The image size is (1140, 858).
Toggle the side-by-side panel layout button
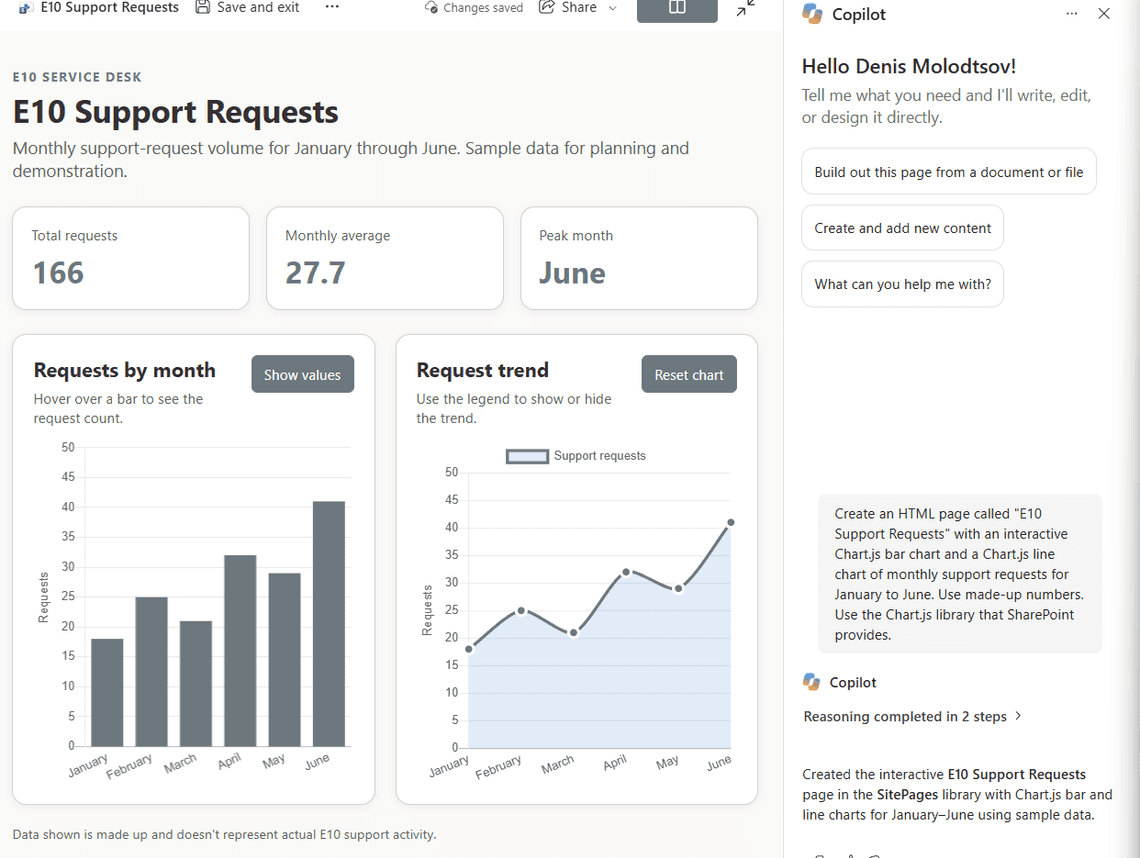(x=677, y=9)
